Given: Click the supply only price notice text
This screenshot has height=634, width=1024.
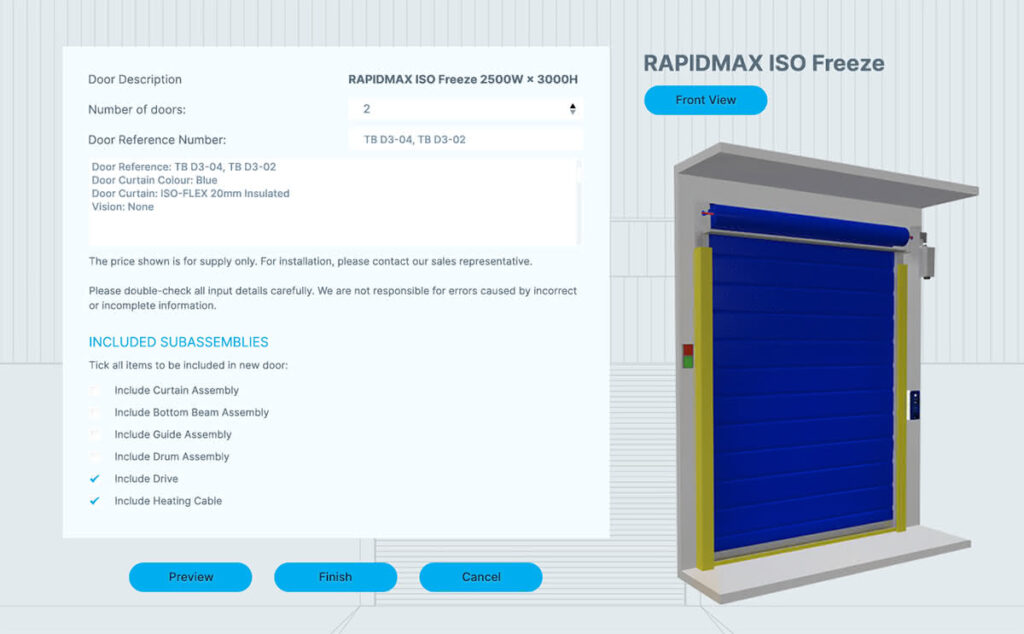Looking at the screenshot, I should tap(310, 261).
